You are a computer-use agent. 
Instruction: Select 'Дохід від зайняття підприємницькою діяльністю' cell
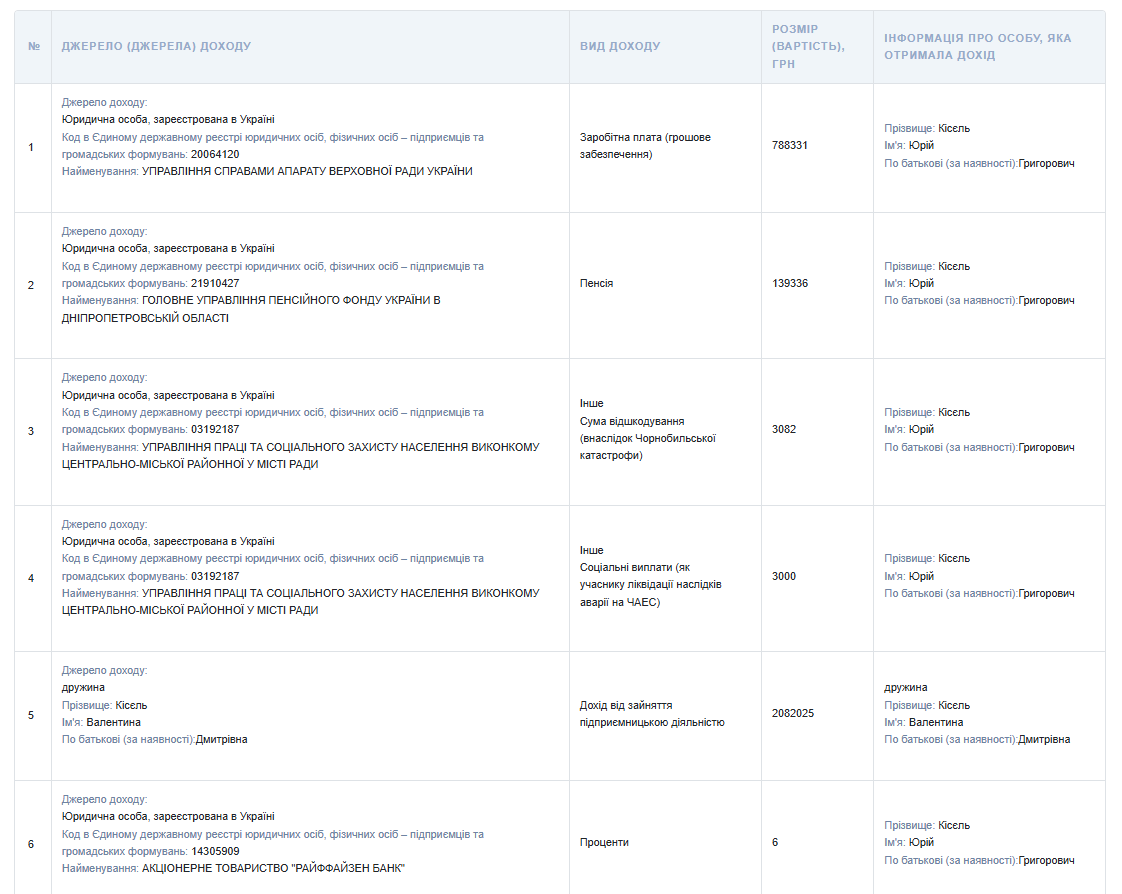click(x=652, y=714)
